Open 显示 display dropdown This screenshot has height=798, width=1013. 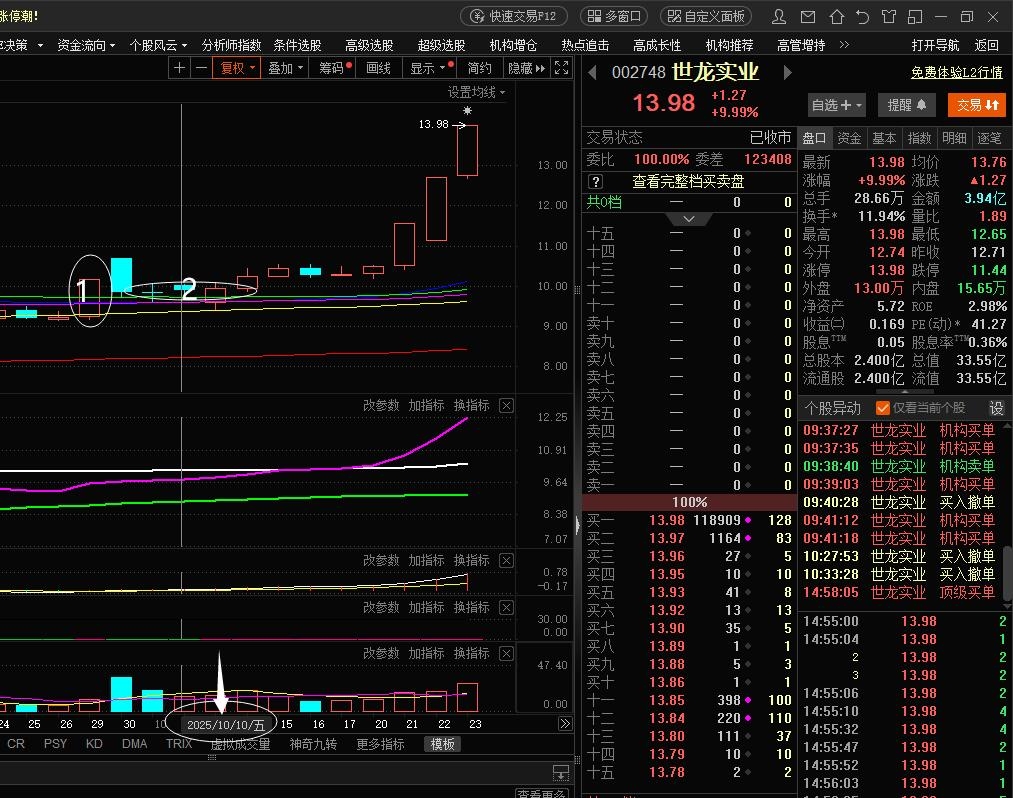(428, 68)
